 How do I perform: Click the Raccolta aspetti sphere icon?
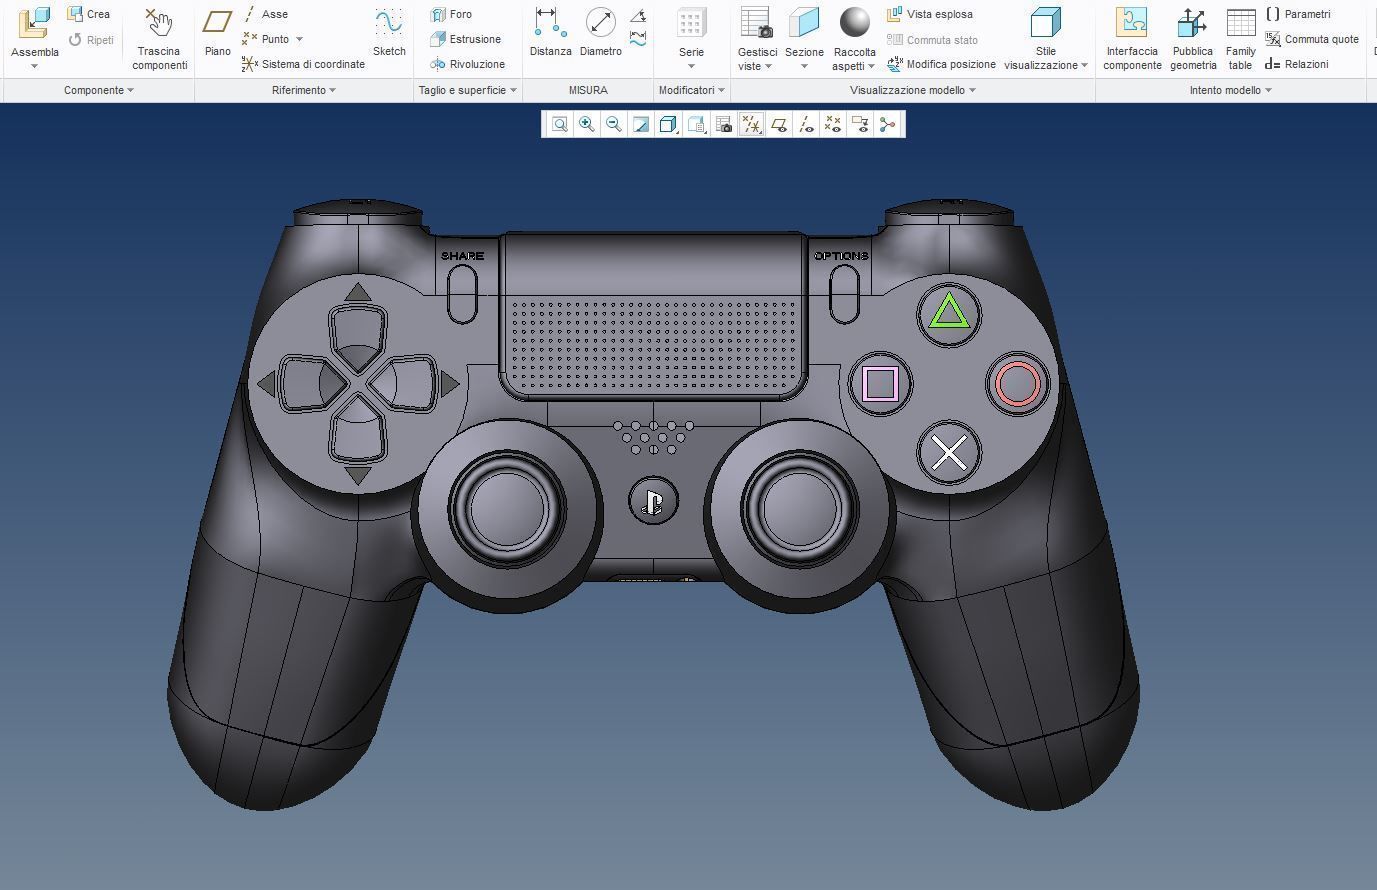coord(854,22)
